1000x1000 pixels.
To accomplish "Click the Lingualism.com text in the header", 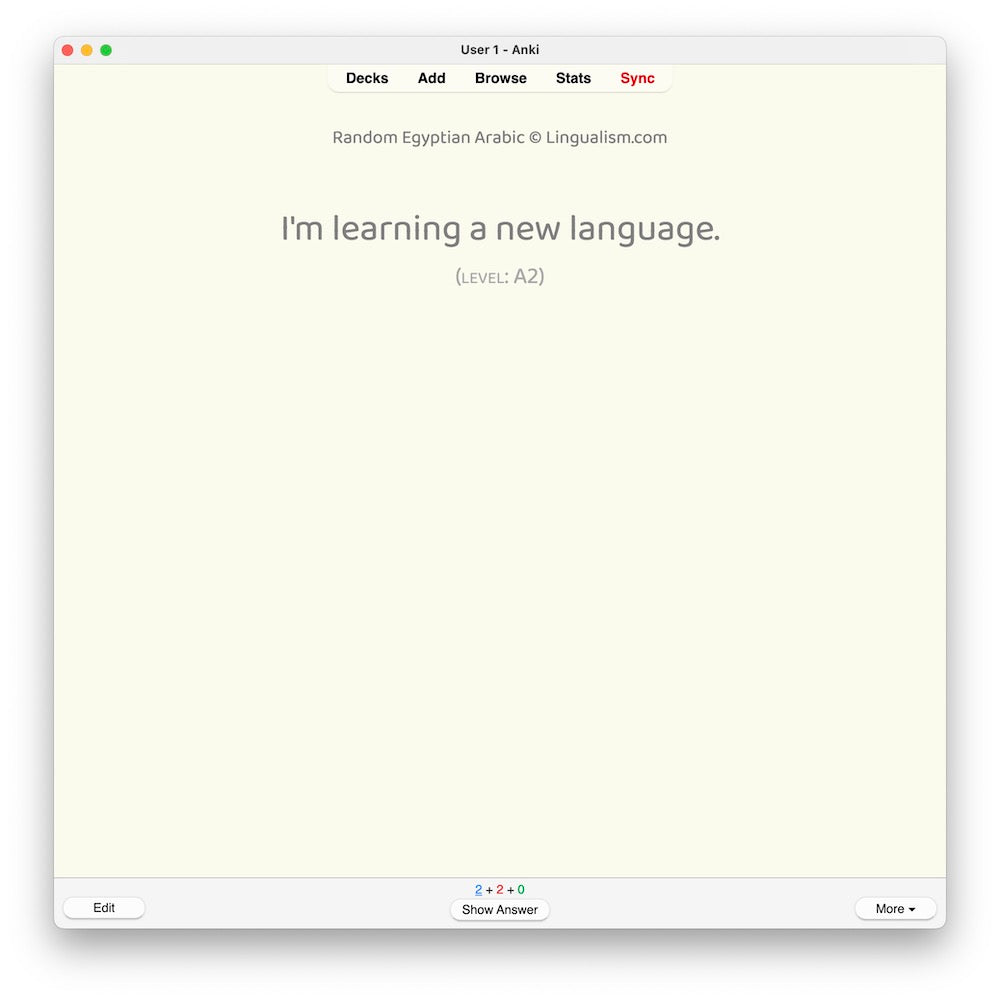I will click(x=606, y=138).
